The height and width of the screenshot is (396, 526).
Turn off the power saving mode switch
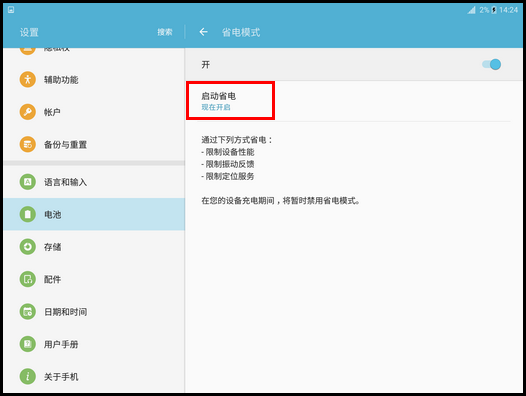491,64
